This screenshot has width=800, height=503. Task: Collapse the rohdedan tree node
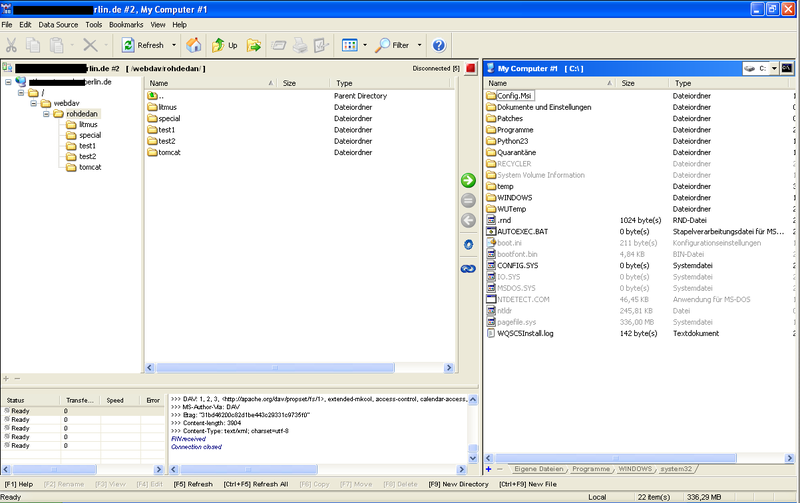point(46,114)
